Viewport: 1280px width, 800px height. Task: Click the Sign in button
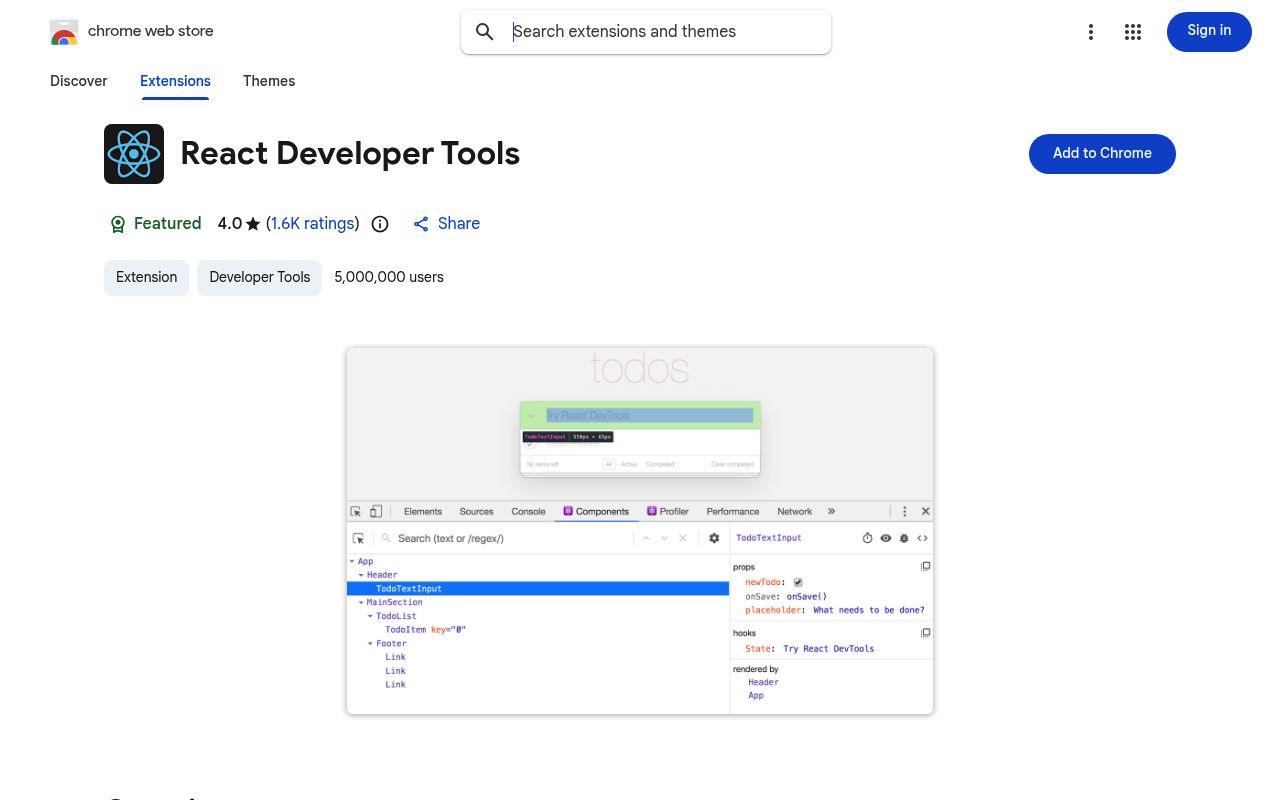pos(1209,31)
